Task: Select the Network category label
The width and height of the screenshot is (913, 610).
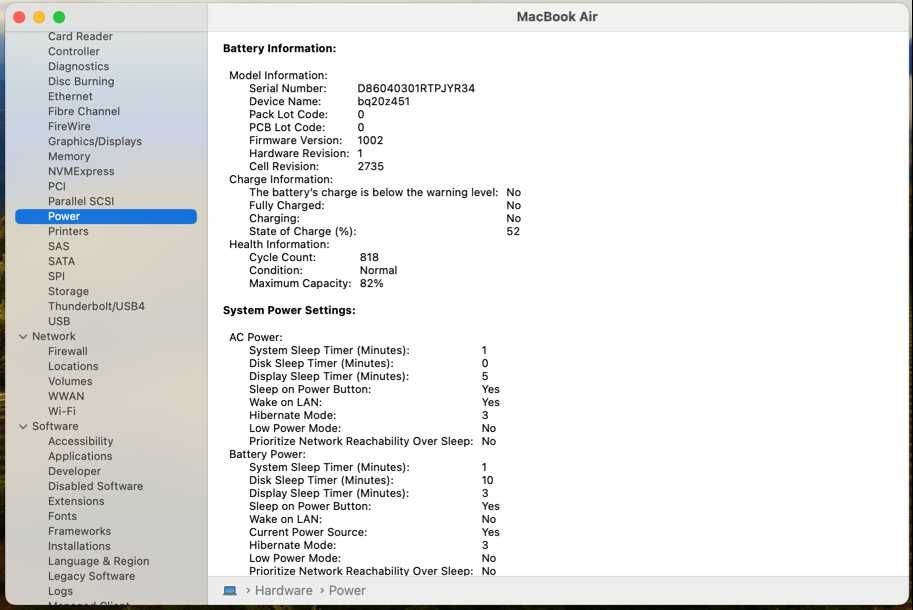Action: click(x=54, y=336)
